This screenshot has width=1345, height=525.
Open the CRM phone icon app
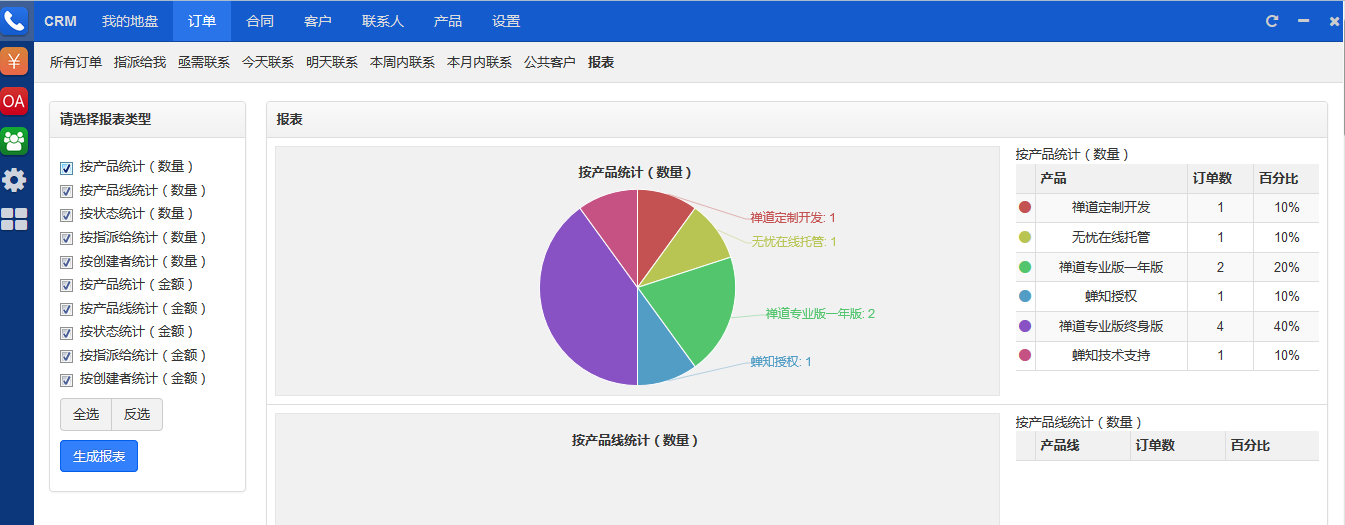(14, 20)
